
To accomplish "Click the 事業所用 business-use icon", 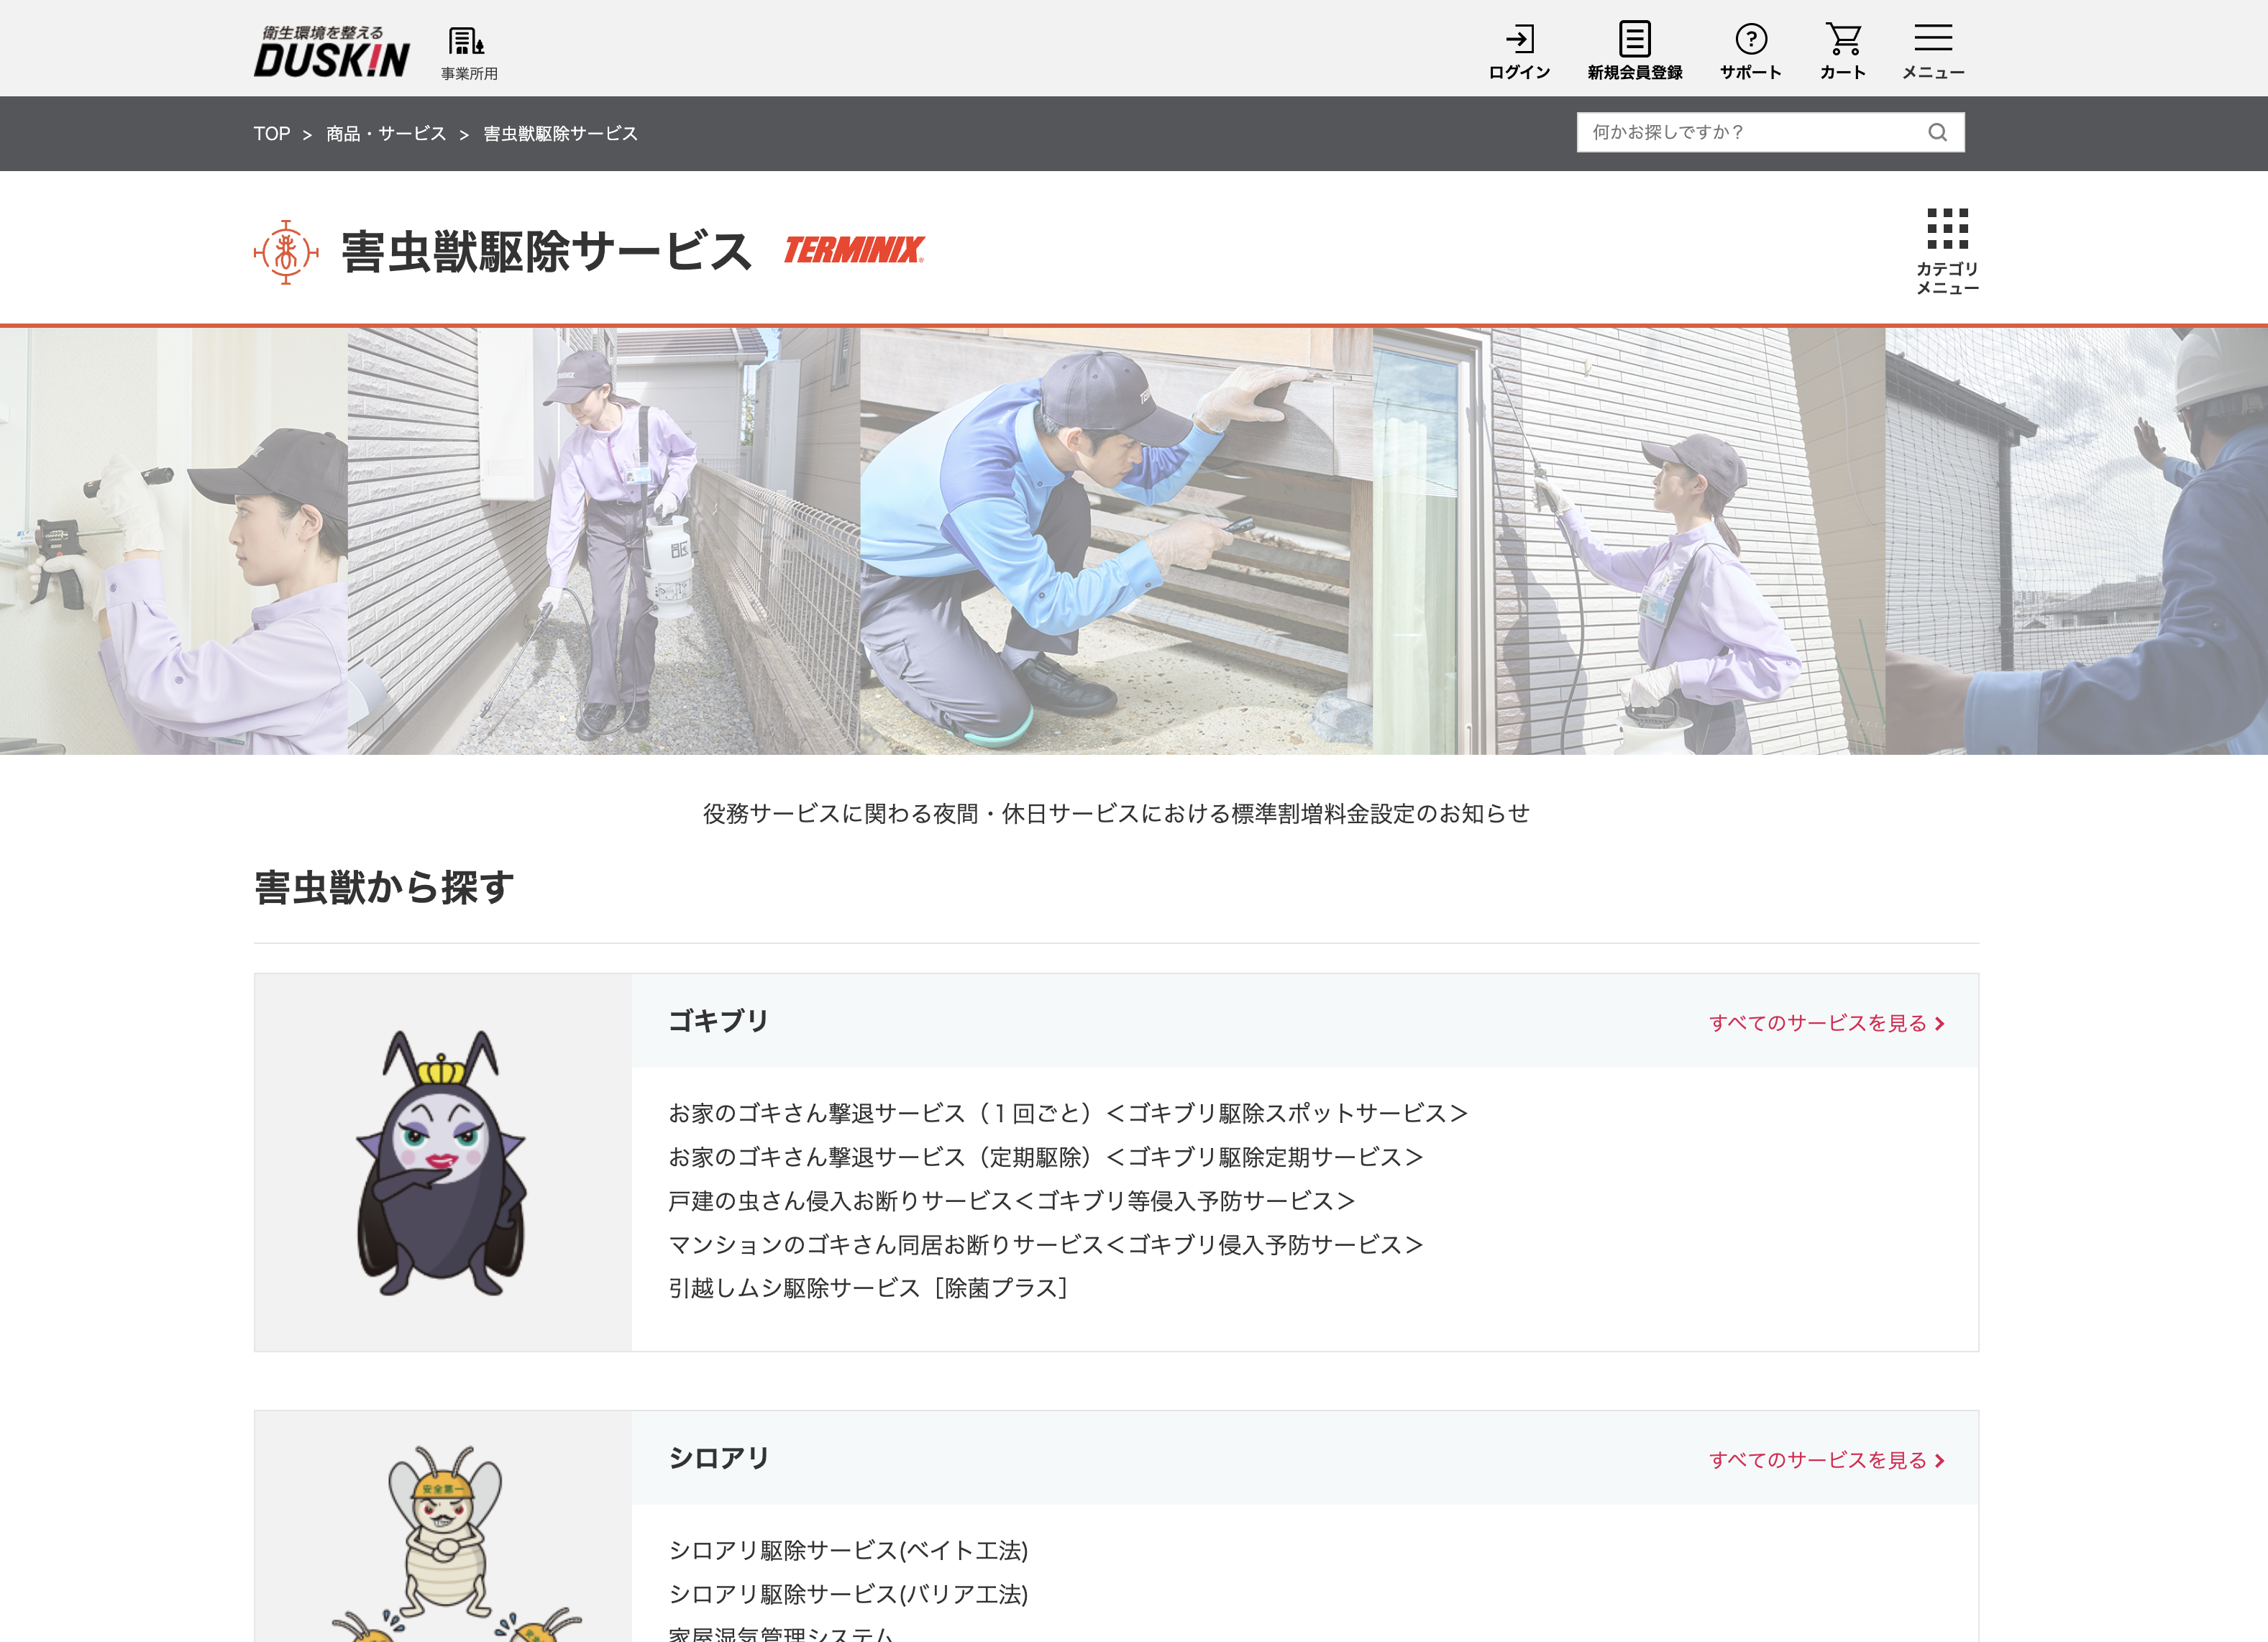I will pyautogui.click(x=466, y=47).
